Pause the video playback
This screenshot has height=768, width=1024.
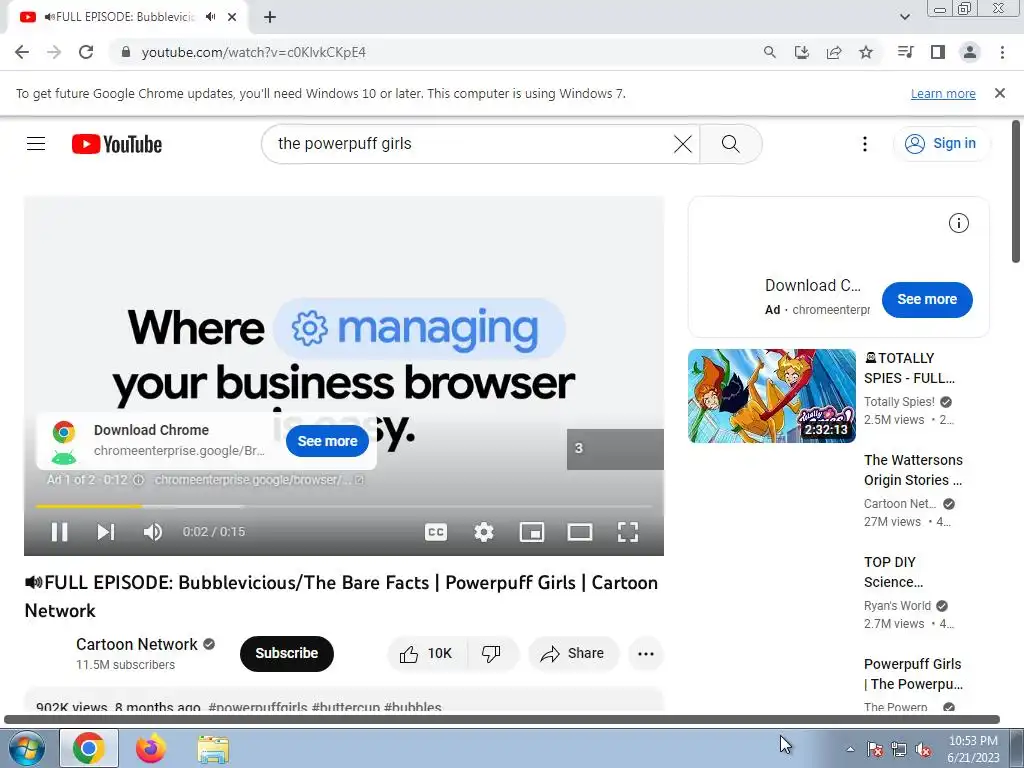[59, 532]
